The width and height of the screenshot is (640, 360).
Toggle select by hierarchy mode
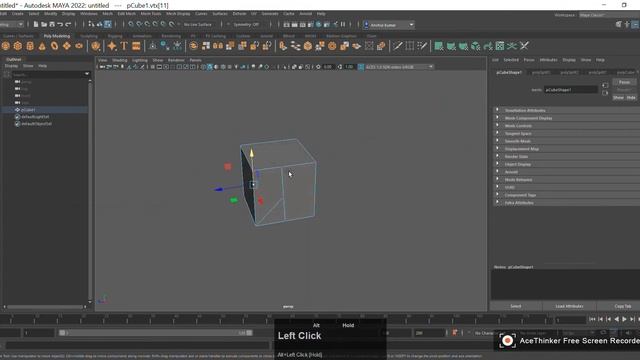pyautogui.click(x=91, y=24)
